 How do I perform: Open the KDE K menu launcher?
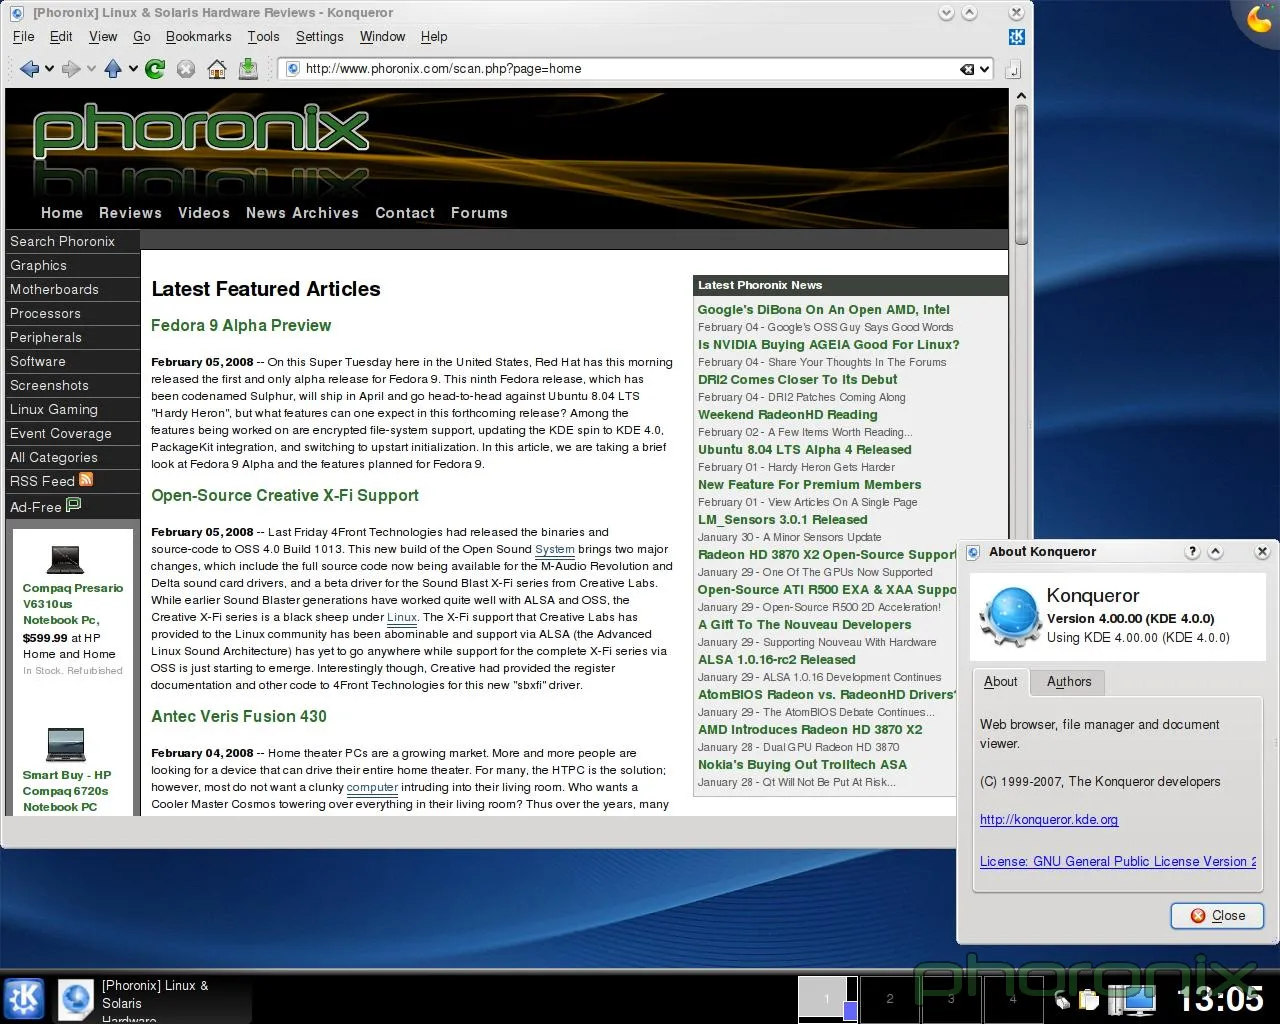click(24, 998)
